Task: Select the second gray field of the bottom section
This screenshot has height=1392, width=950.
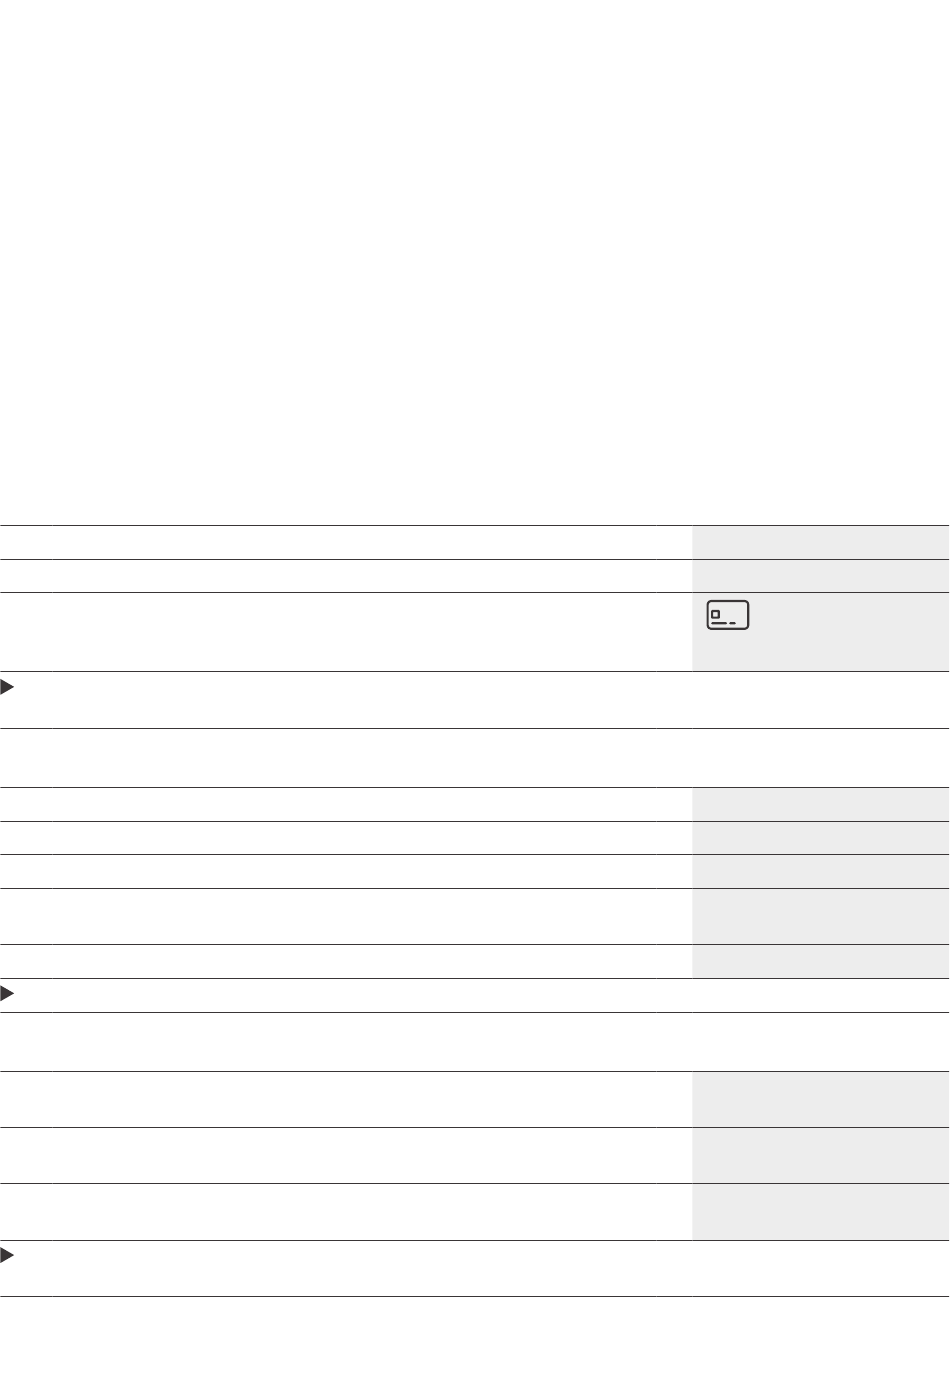Action: pyautogui.click(x=820, y=1155)
